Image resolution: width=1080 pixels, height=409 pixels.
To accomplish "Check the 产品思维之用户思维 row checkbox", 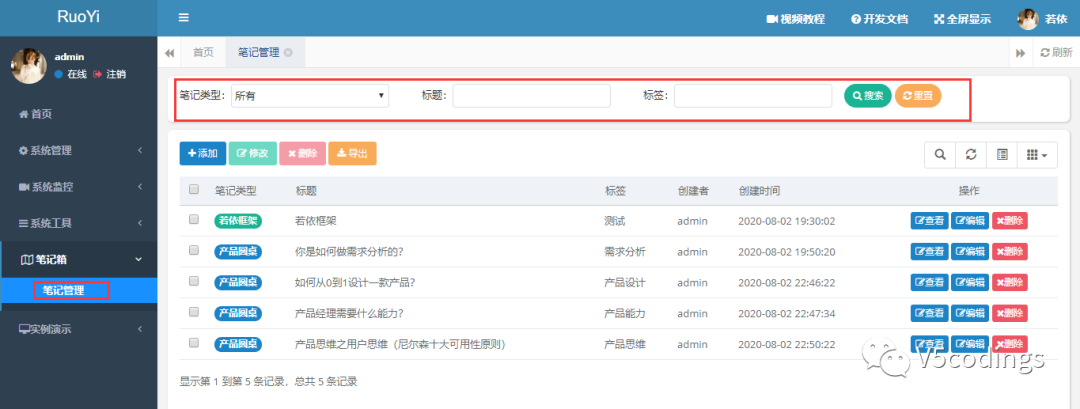I will tap(194, 342).
